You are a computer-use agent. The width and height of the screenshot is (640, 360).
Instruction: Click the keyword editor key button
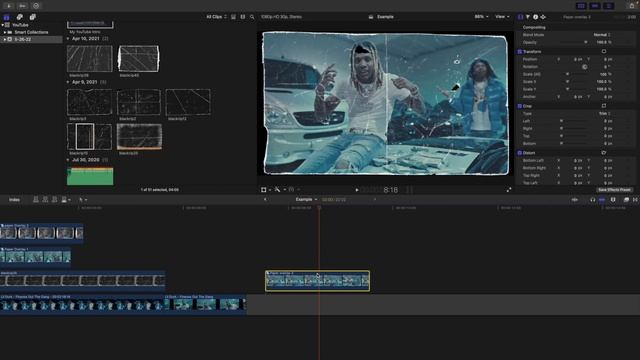point(22,6)
